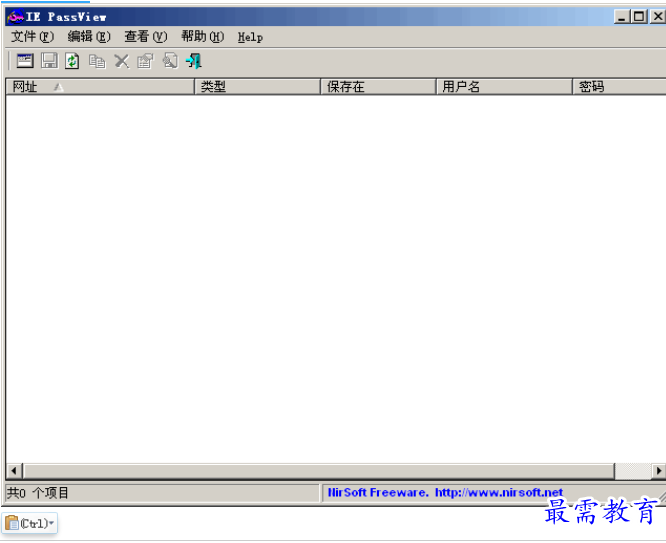Sort by the 类型 column header
The height and width of the screenshot is (543, 666).
[x=257, y=87]
